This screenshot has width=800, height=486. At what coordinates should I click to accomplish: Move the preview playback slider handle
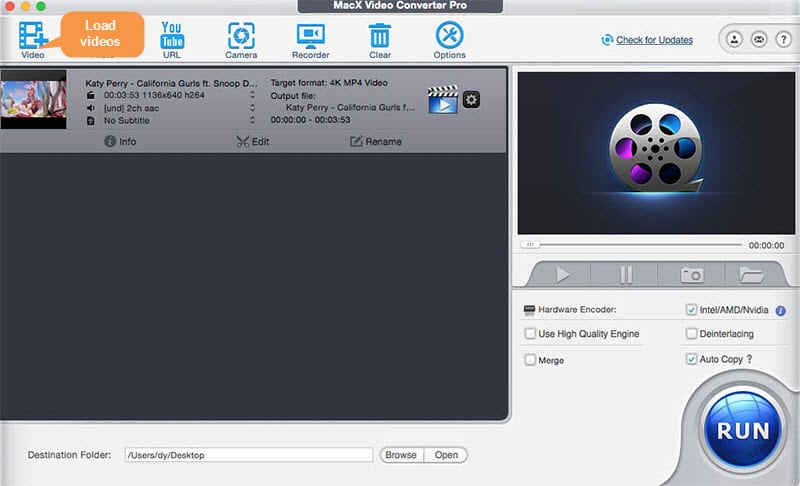[530, 245]
